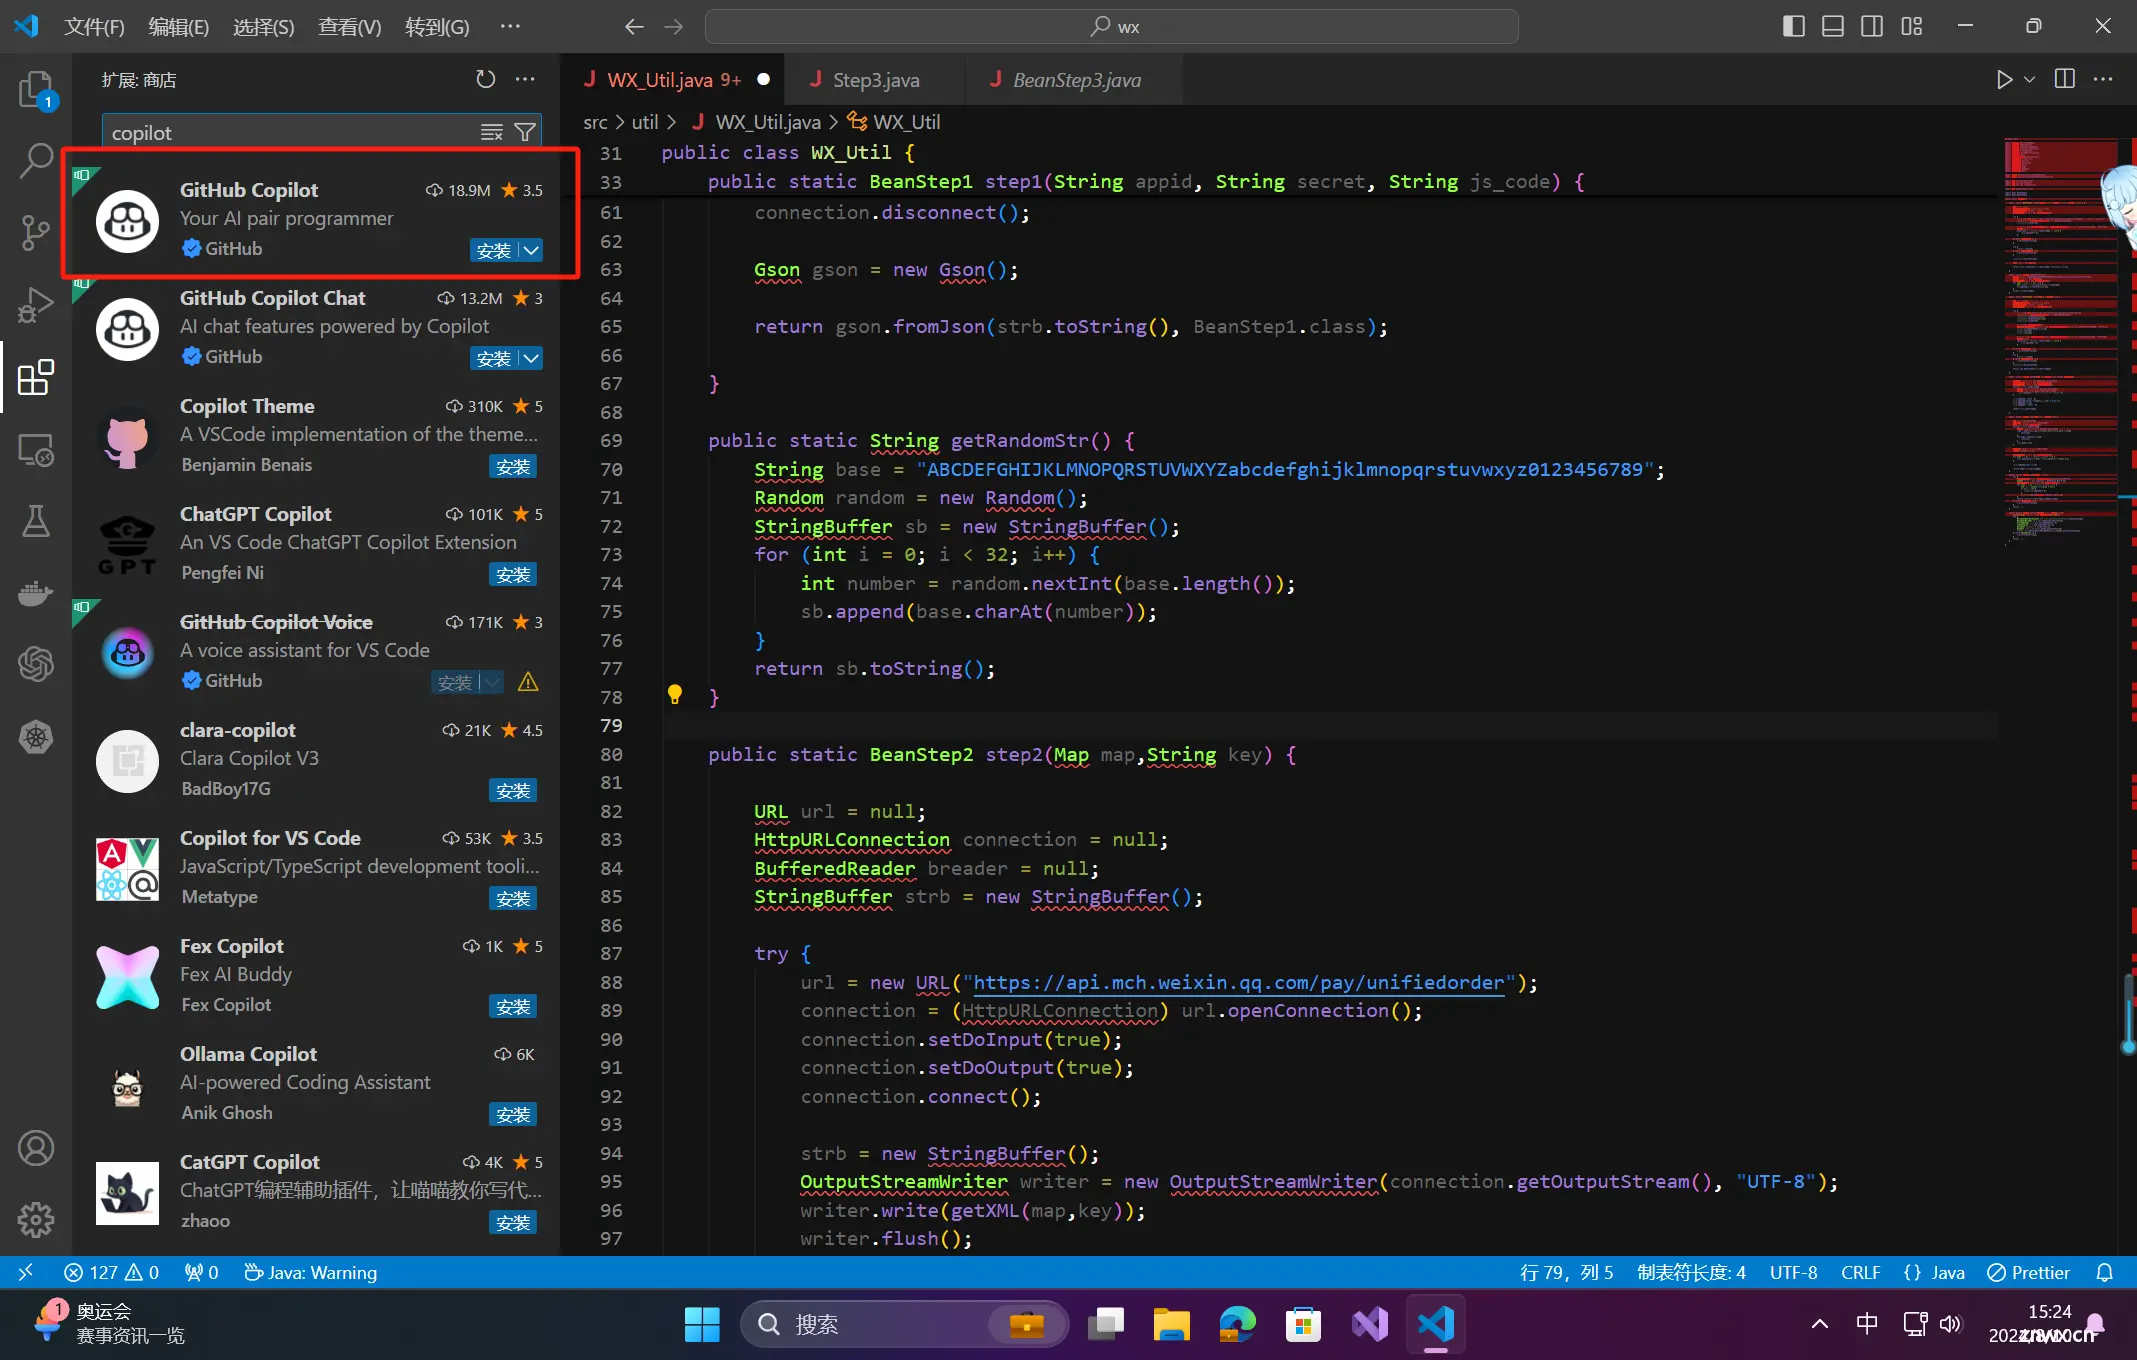Open install dropdown for GitHub Copilot Voice
2137x1360 pixels.
[x=492, y=682]
